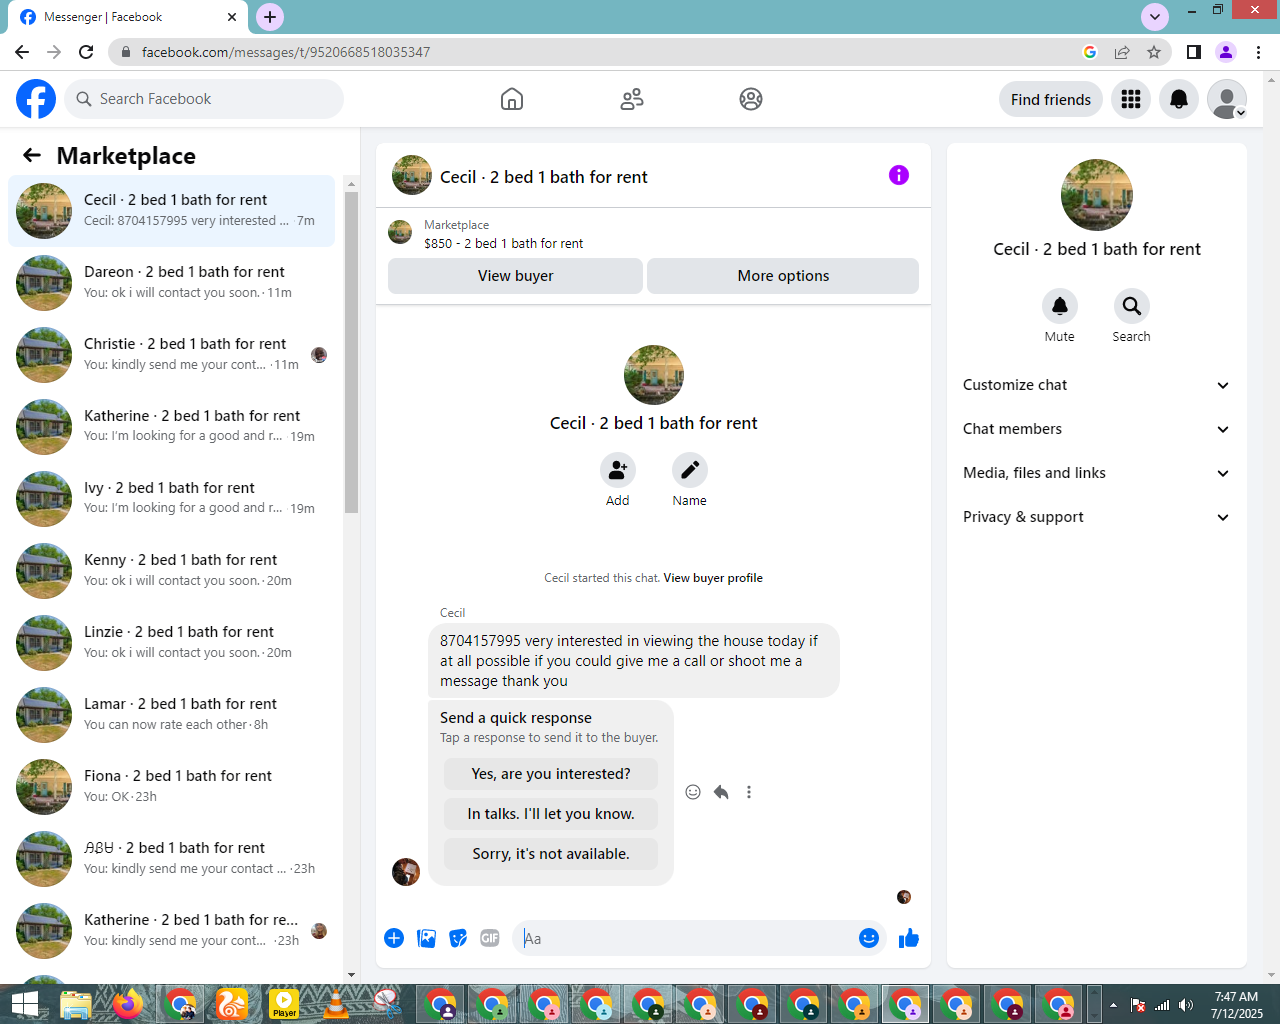The image size is (1280, 1024).
Task: Open the View buyer profile link
Action: (713, 578)
